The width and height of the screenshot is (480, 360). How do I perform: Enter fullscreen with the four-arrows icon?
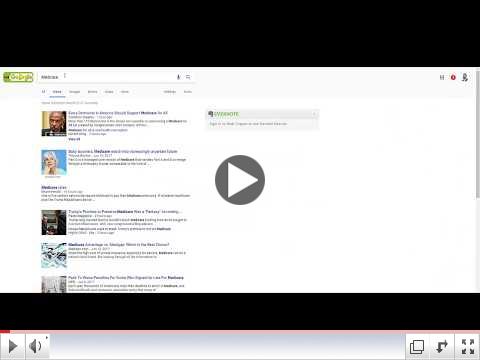pyautogui.click(x=467, y=346)
